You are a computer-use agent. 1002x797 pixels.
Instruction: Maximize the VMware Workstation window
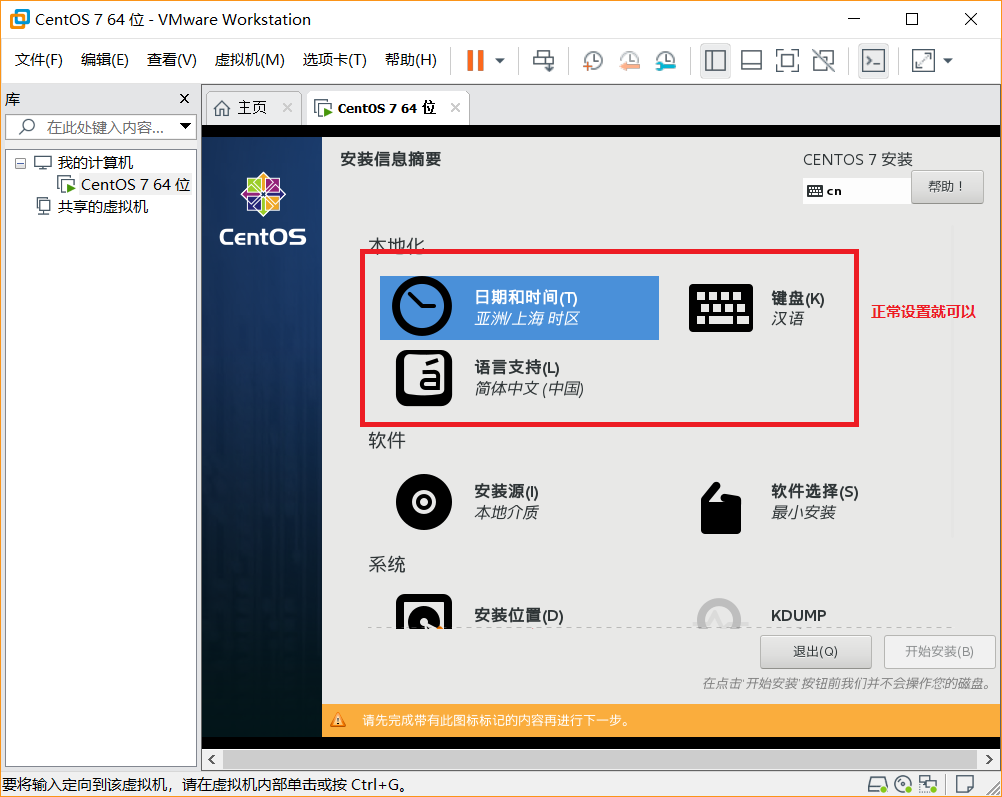point(912,19)
